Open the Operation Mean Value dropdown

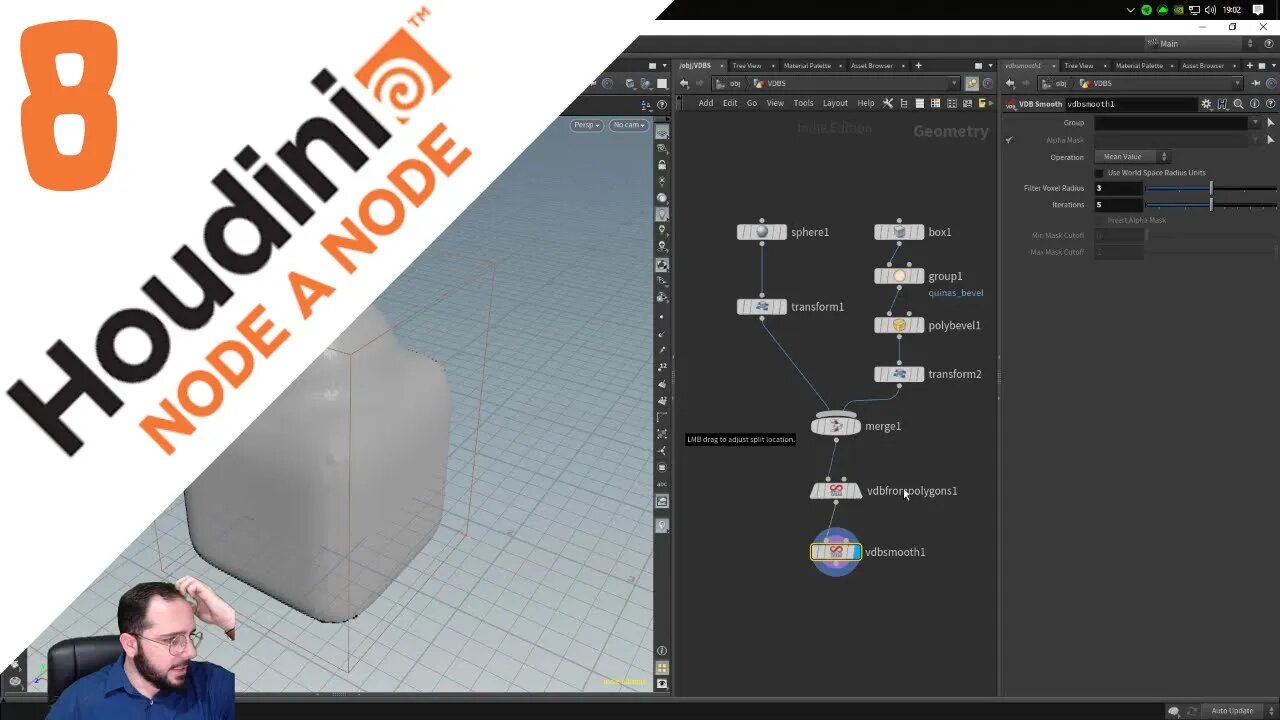tap(1132, 157)
